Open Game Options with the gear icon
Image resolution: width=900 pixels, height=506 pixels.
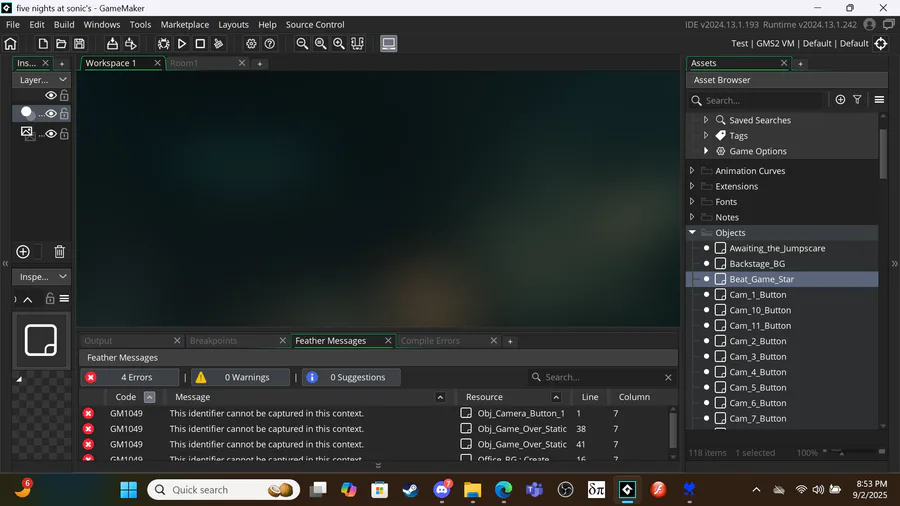coord(251,44)
